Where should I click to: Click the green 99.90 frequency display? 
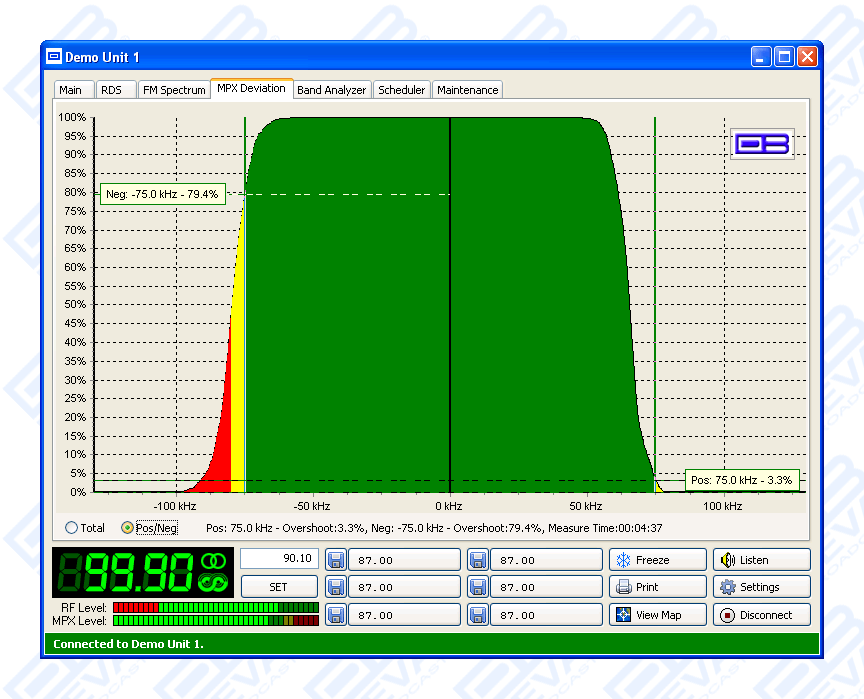(142, 573)
